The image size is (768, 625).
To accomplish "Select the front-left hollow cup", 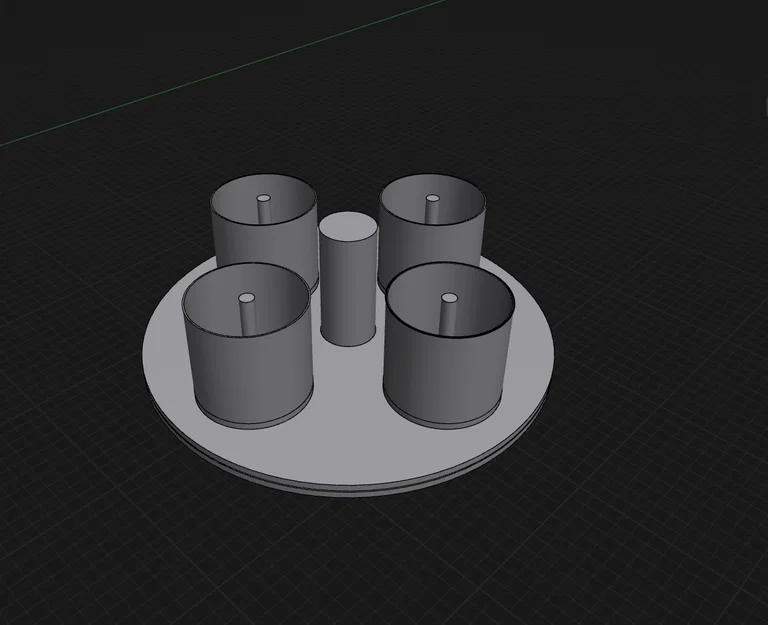I will click(248, 345).
